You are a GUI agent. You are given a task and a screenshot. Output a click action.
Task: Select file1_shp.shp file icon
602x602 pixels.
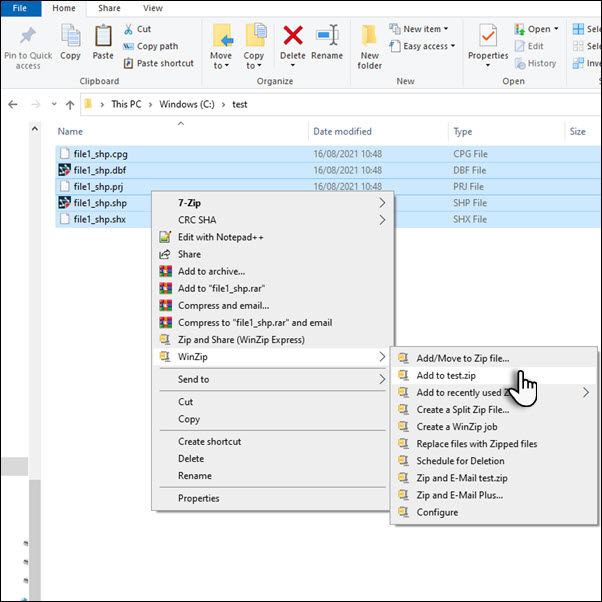point(64,202)
